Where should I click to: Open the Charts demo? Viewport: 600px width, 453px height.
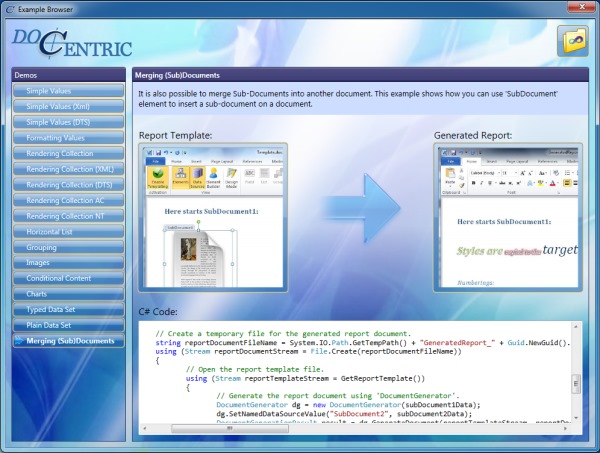tap(68, 294)
